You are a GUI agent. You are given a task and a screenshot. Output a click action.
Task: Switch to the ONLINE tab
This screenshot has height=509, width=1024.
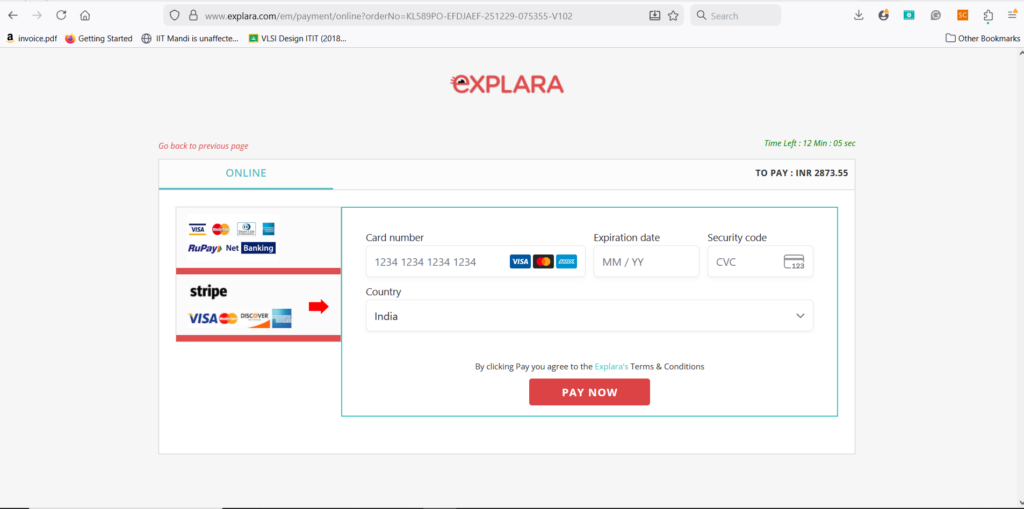(x=246, y=173)
